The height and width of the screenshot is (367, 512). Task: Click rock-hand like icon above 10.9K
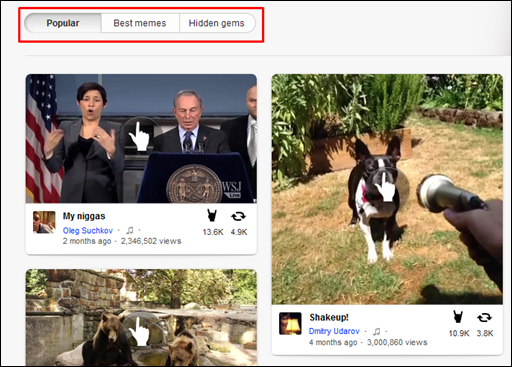458,317
